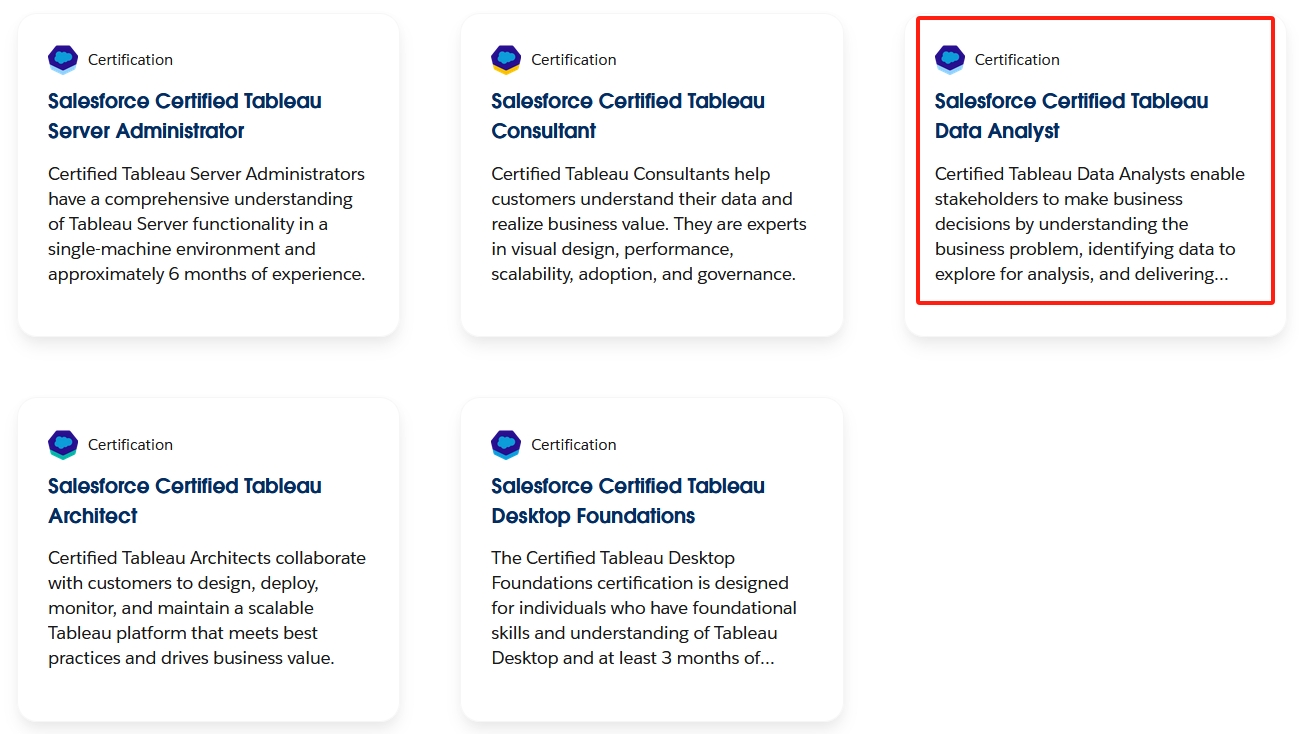Open Salesforce Certified Tableau Consultant title link
This screenshot has width=1299, height=734.
(x=628, y=116)
